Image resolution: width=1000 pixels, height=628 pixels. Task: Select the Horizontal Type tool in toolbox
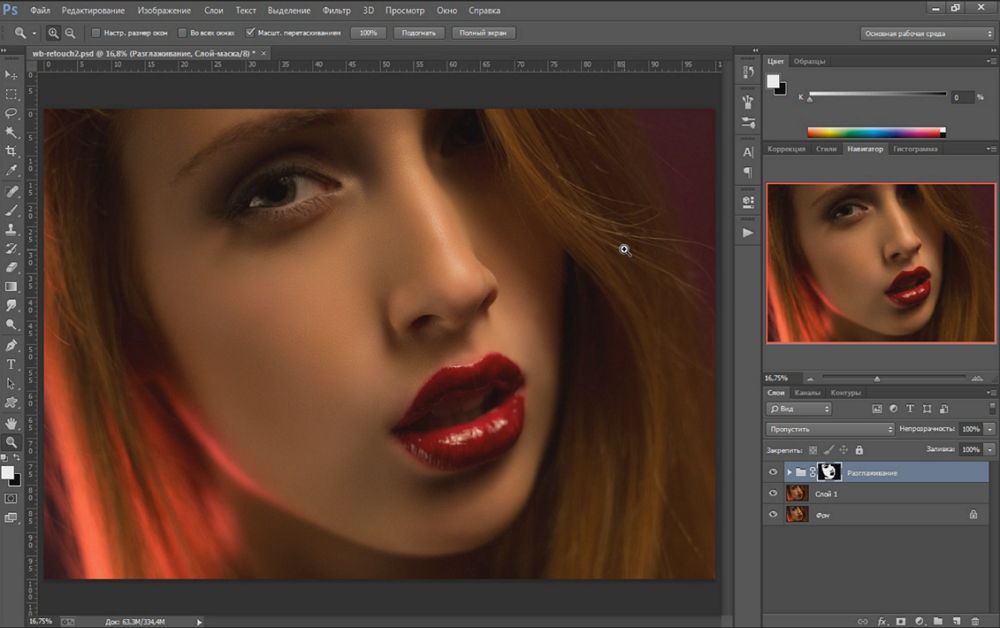click(12, 364)
